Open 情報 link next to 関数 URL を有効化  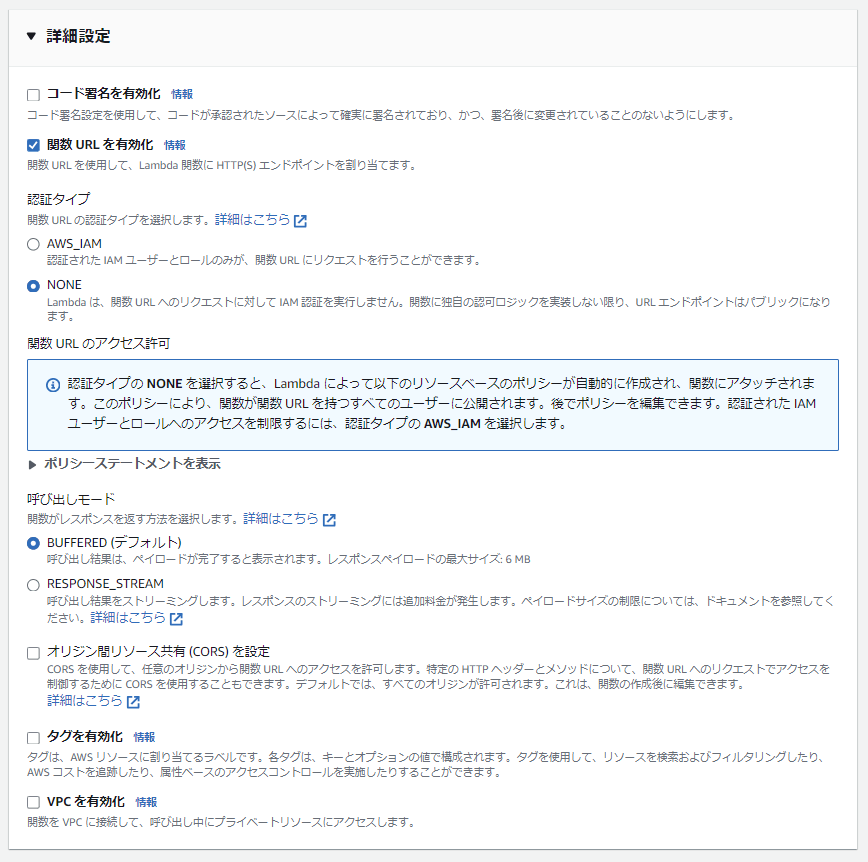174,145
